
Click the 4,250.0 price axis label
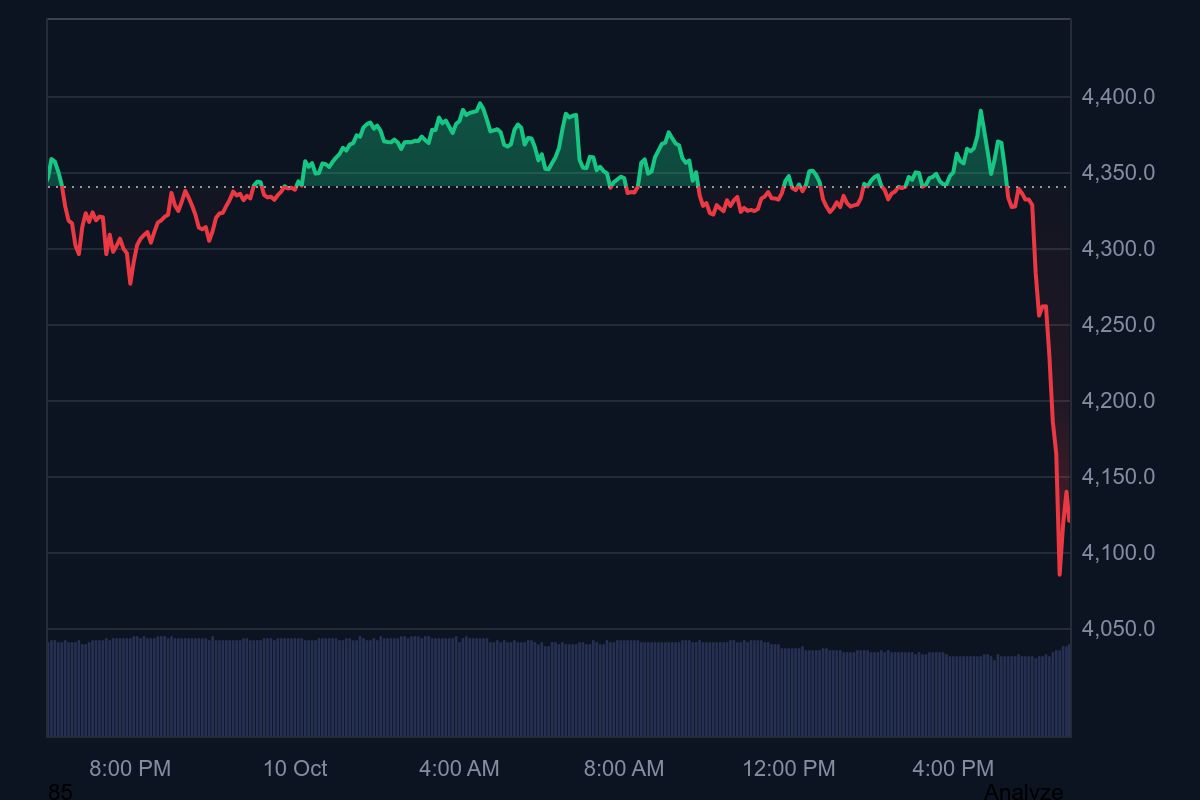coord(1118,325)
